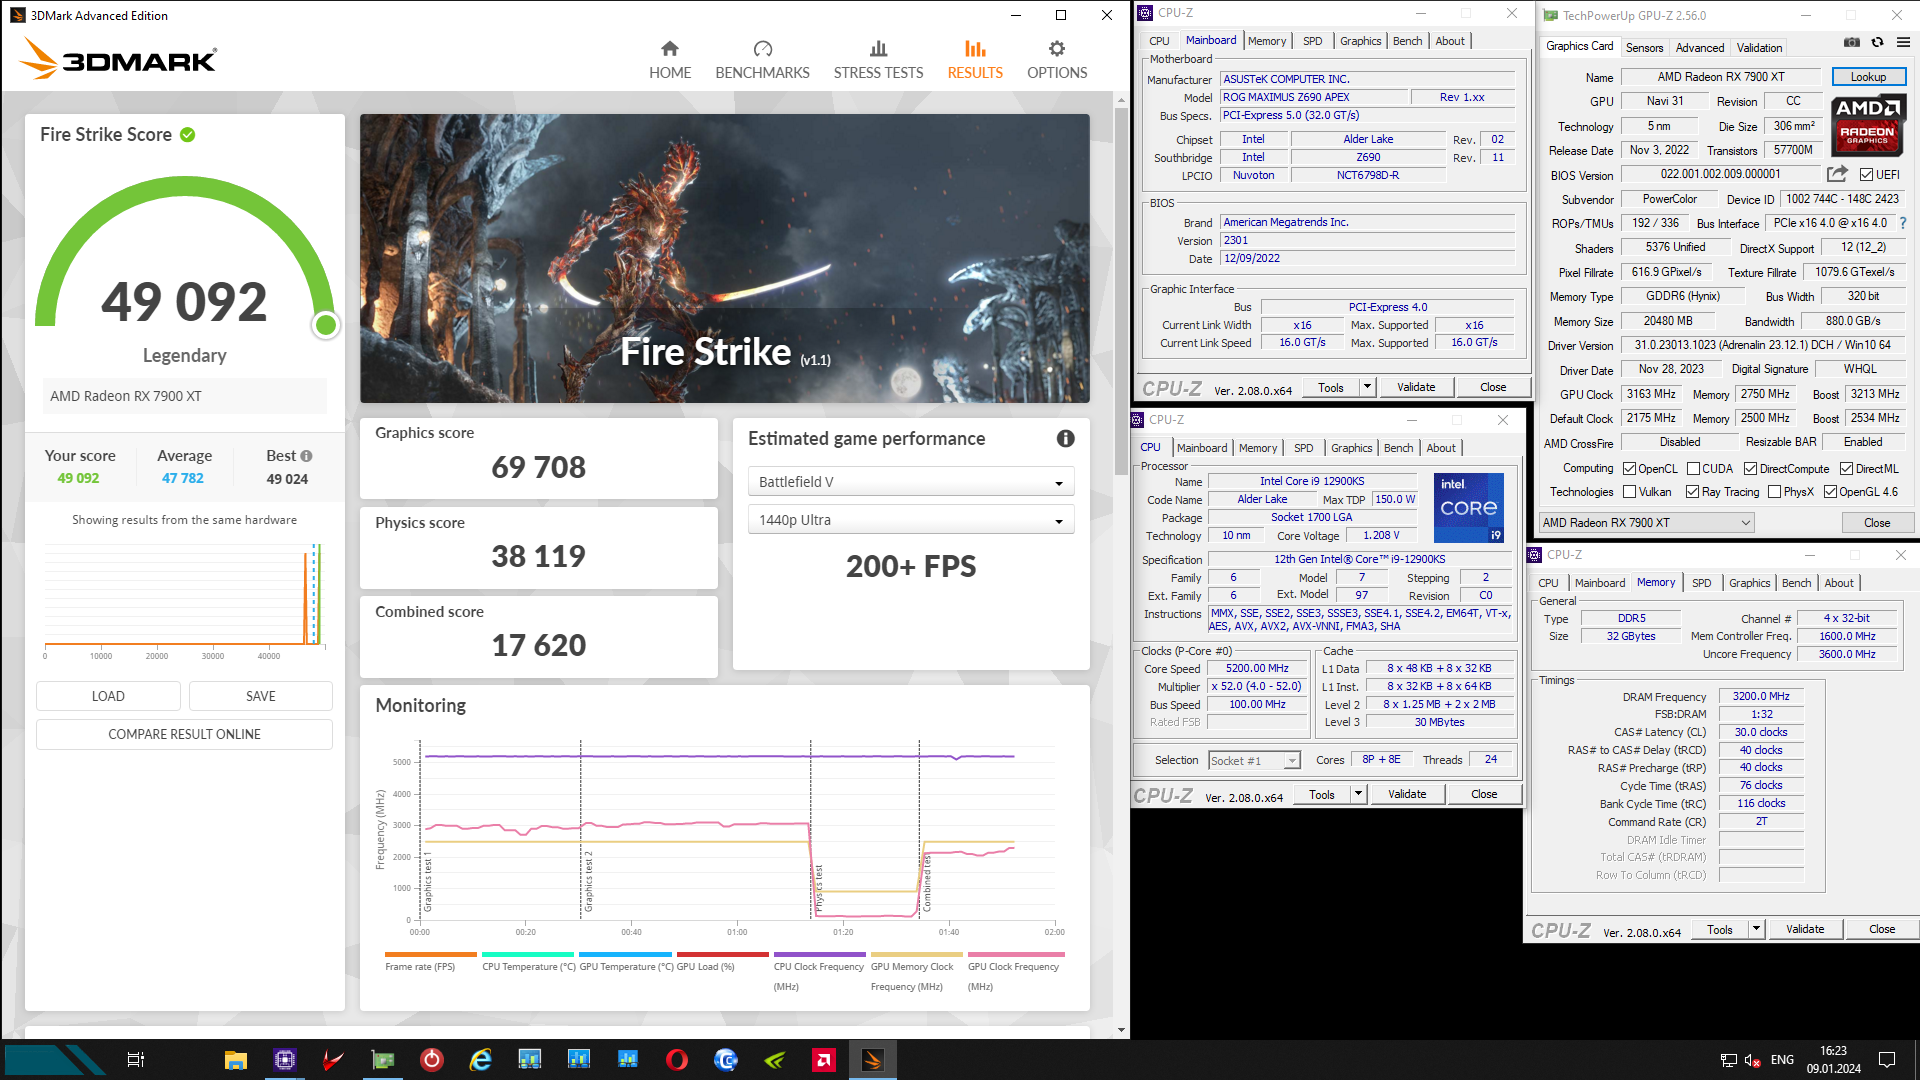The image size is (1920, 1080).
Task: Click the AMD Radeon Graphics logo in GPU-Z
Action: (1867, 125)
